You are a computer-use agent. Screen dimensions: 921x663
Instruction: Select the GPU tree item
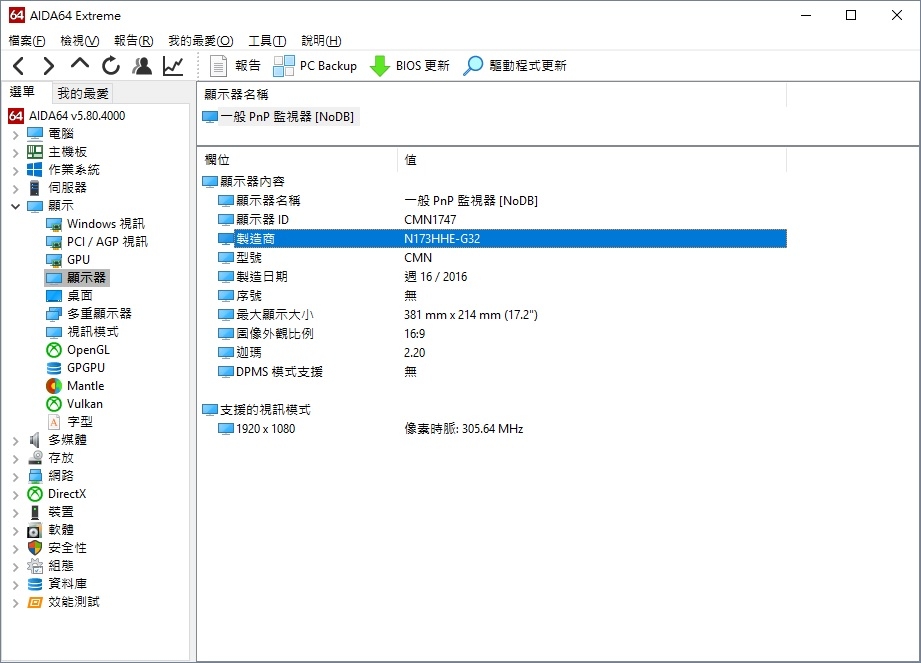coord(68,260)
